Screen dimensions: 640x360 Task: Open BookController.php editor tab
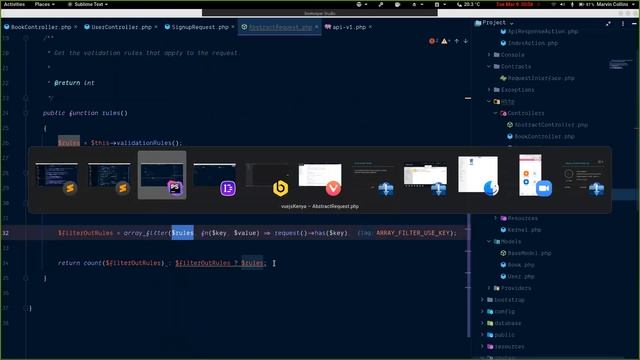[x=41, y=27]
